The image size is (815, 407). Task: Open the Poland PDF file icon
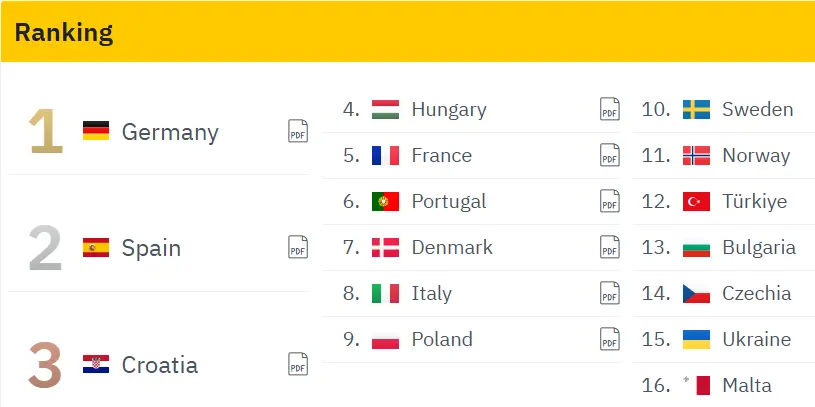pyautogui.click(x=610, y=339)
